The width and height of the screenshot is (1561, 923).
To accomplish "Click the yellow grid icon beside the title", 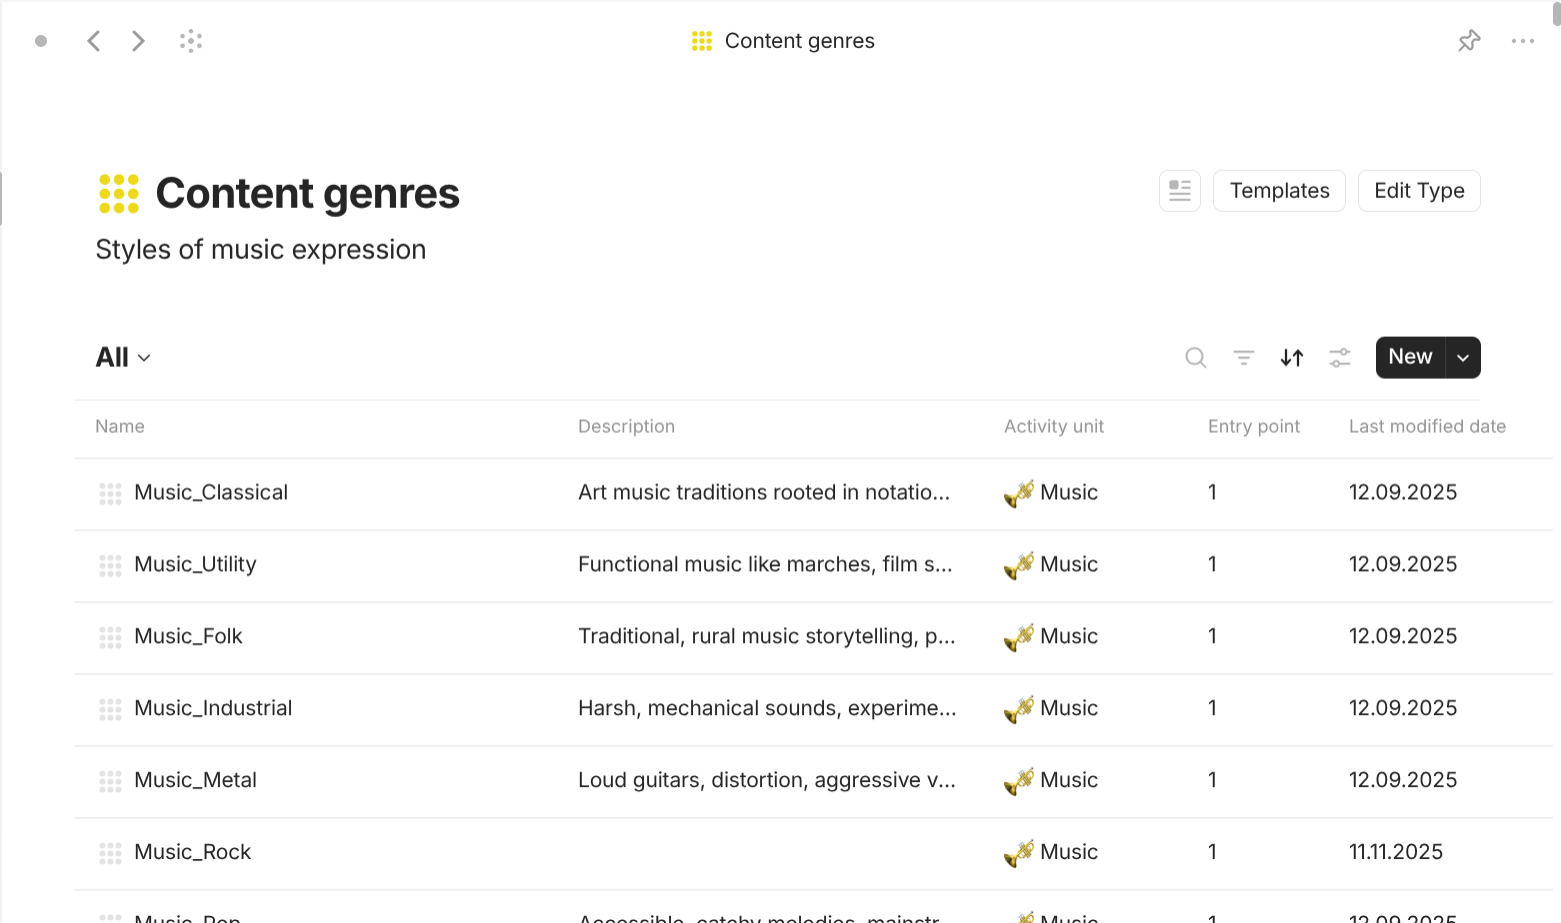I will click(117, 192).
